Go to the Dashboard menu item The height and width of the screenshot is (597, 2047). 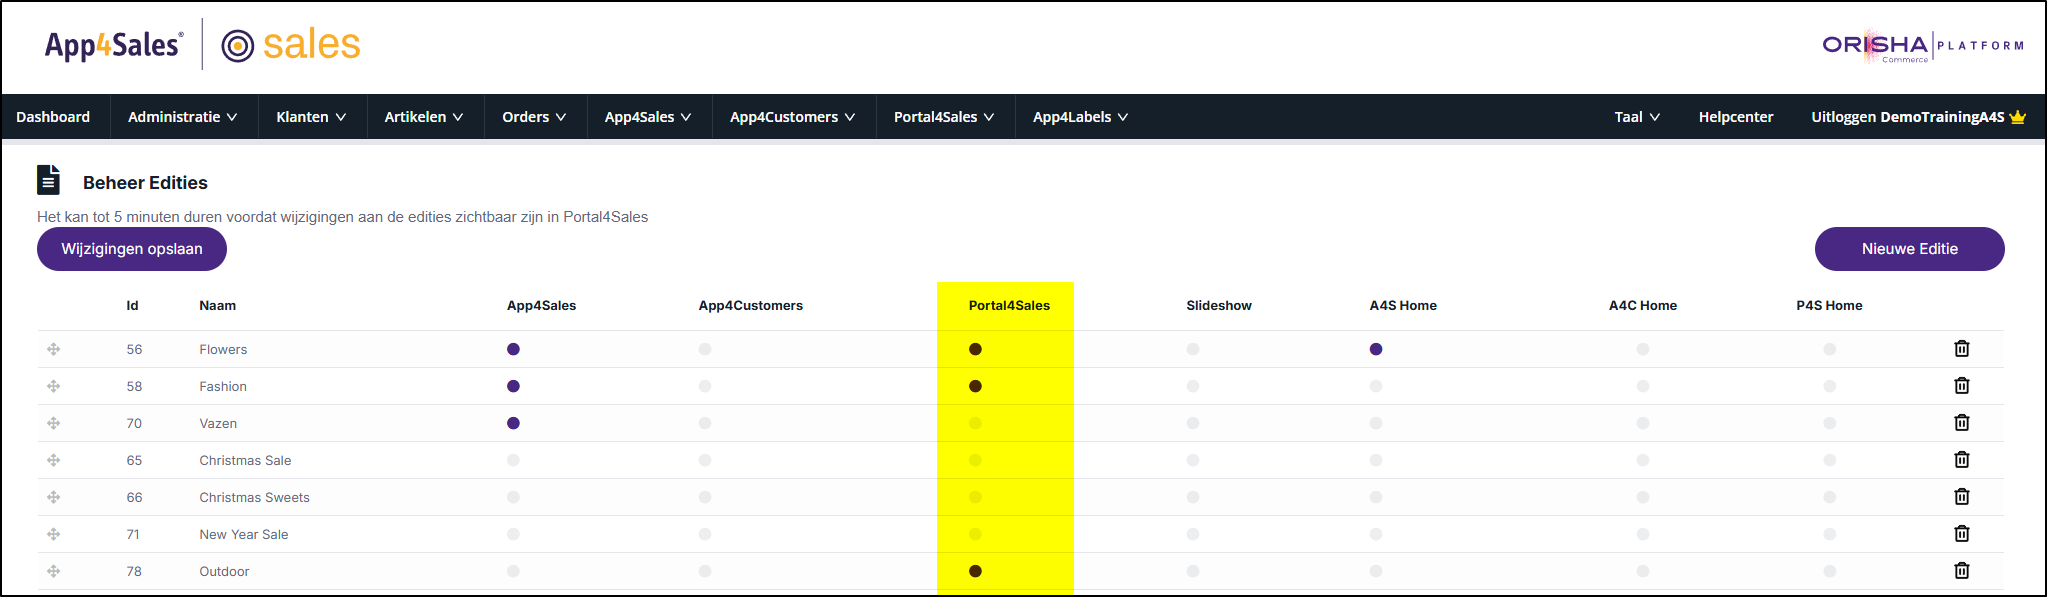coord(53,117)
